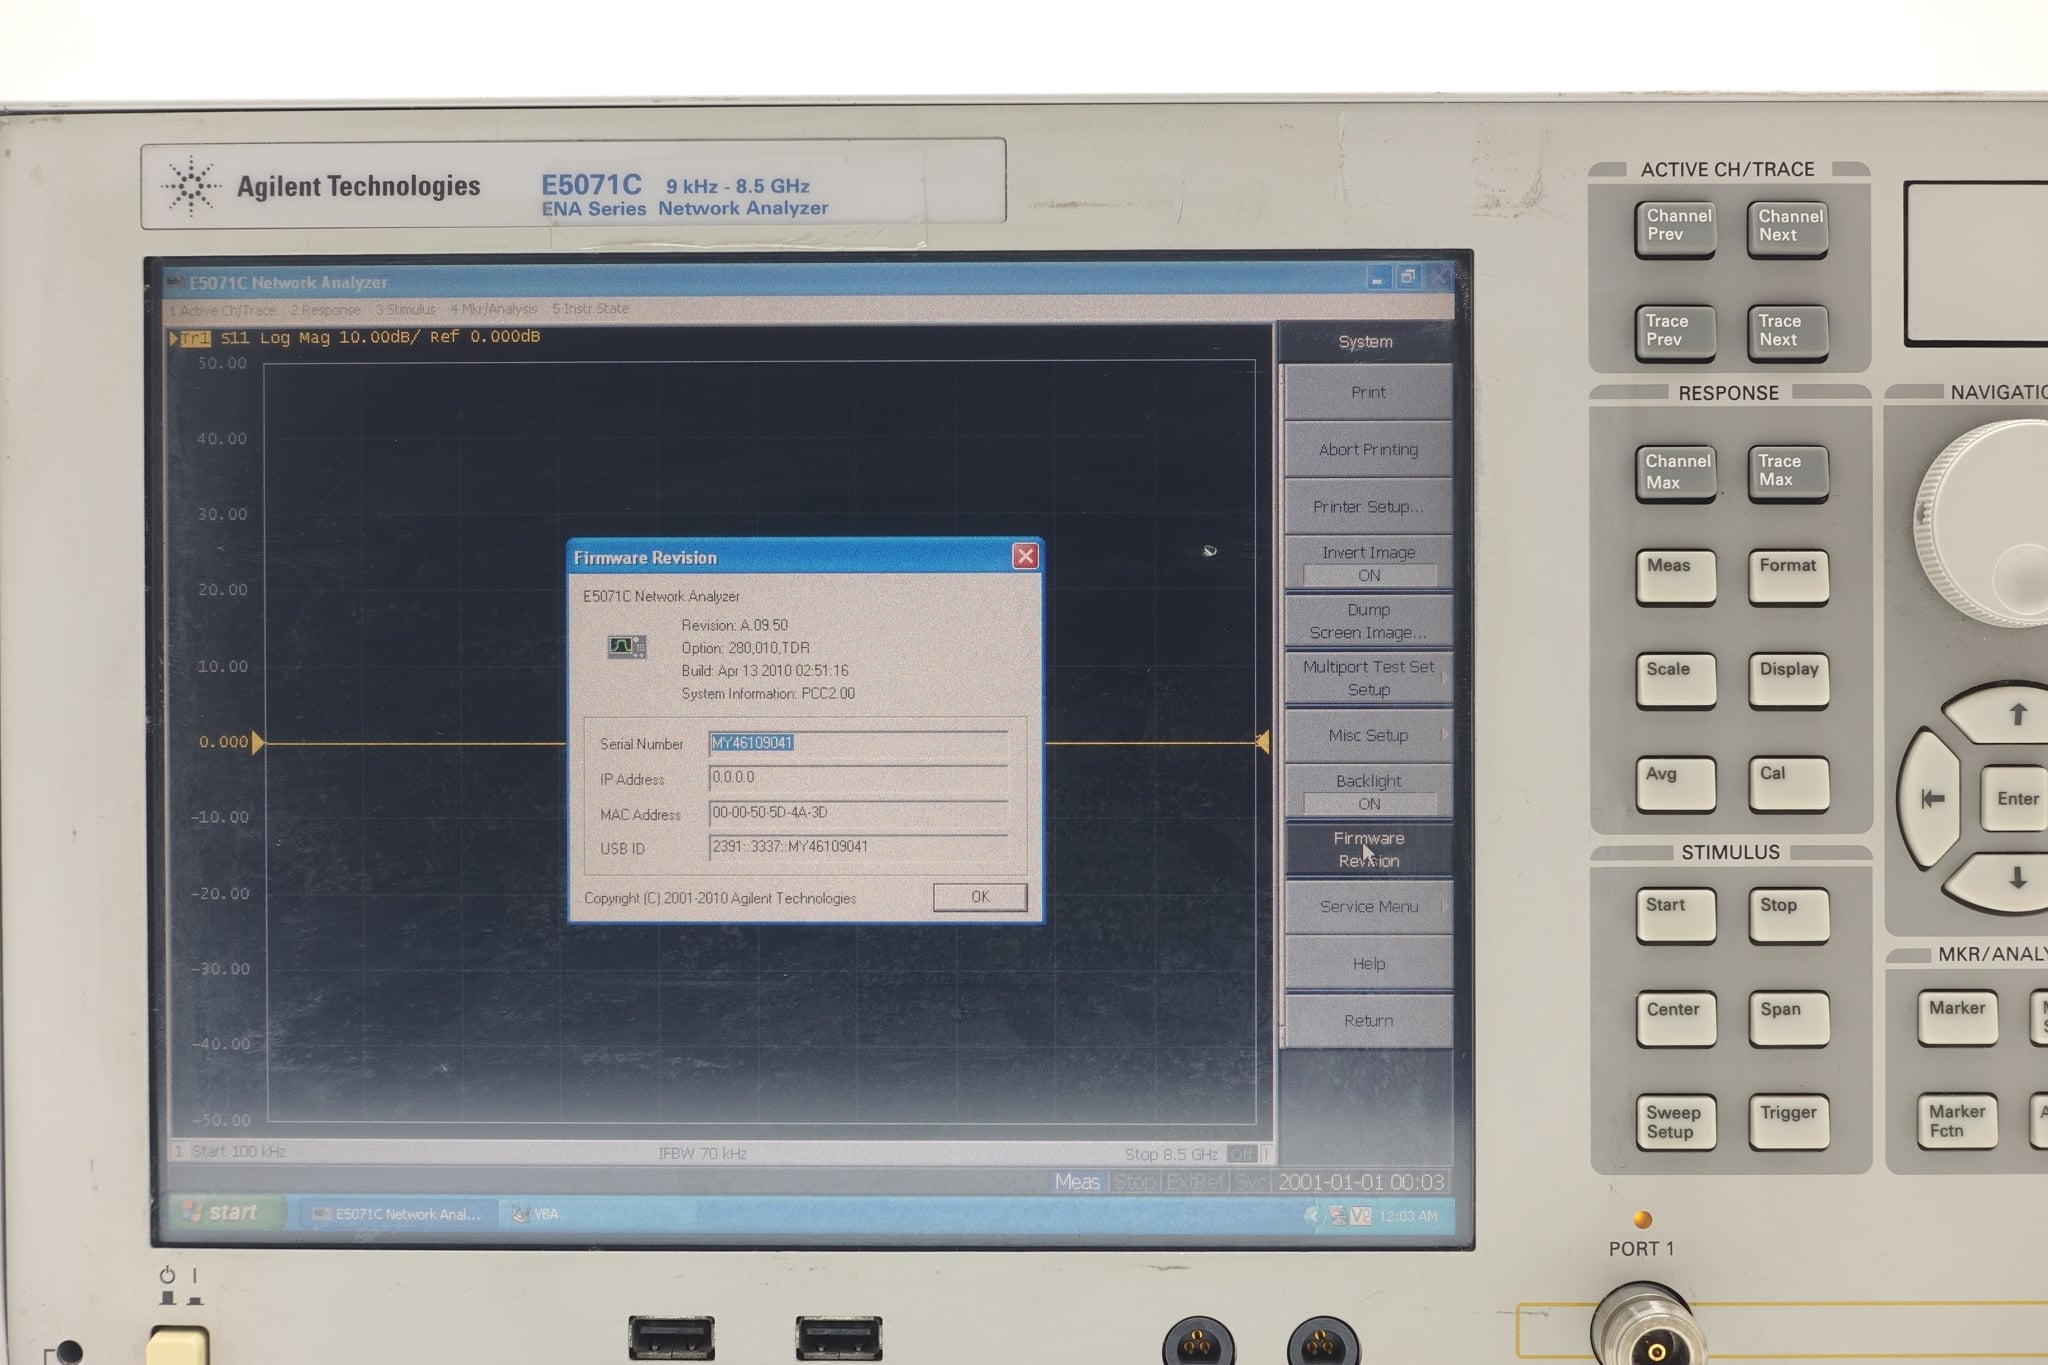Click the system tray network icon
The image size is (2048, 1365).
[x=1338, y=1216]
